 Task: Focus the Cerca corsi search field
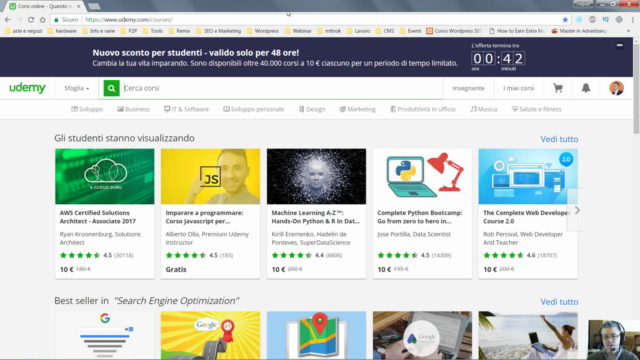282,88
